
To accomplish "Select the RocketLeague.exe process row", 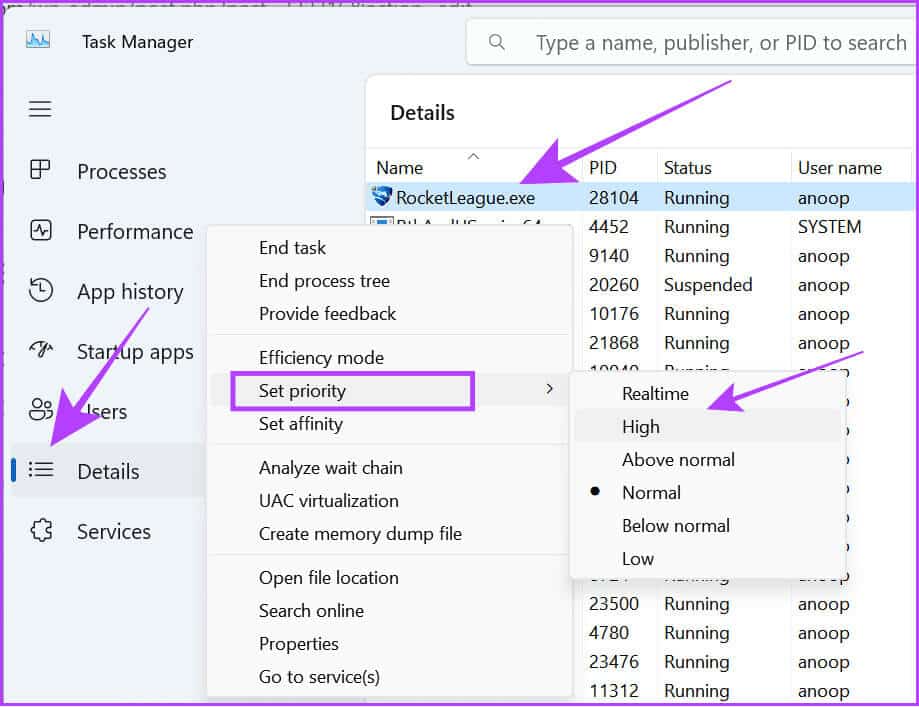I will 641,197.
